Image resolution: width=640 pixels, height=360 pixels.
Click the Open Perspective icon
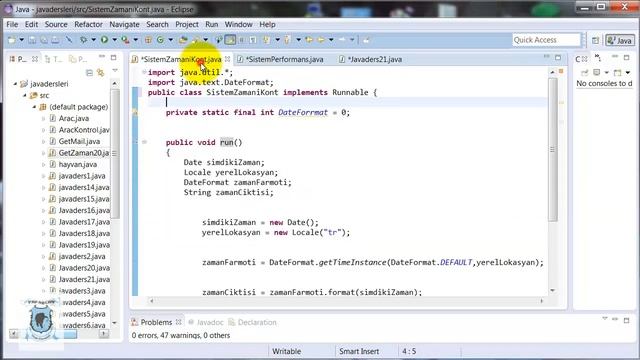point(596,40)
